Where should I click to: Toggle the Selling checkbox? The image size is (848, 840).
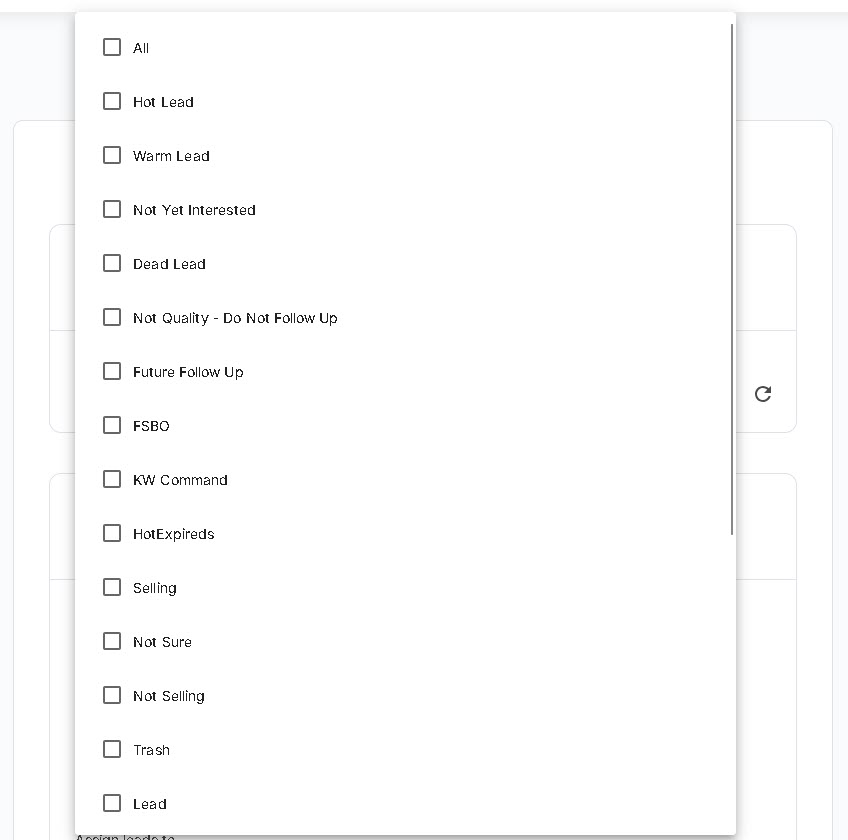pyautogui.click(x=112, y=587)
